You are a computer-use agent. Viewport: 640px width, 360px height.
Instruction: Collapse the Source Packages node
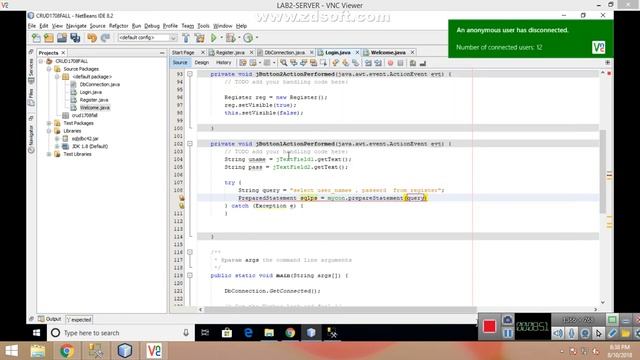tap(49, 69)
